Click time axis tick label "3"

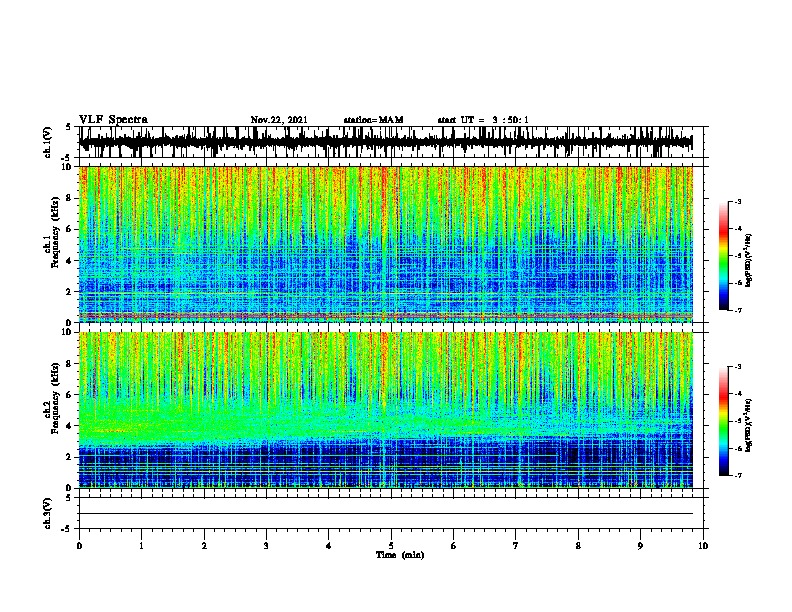(266, 546)
